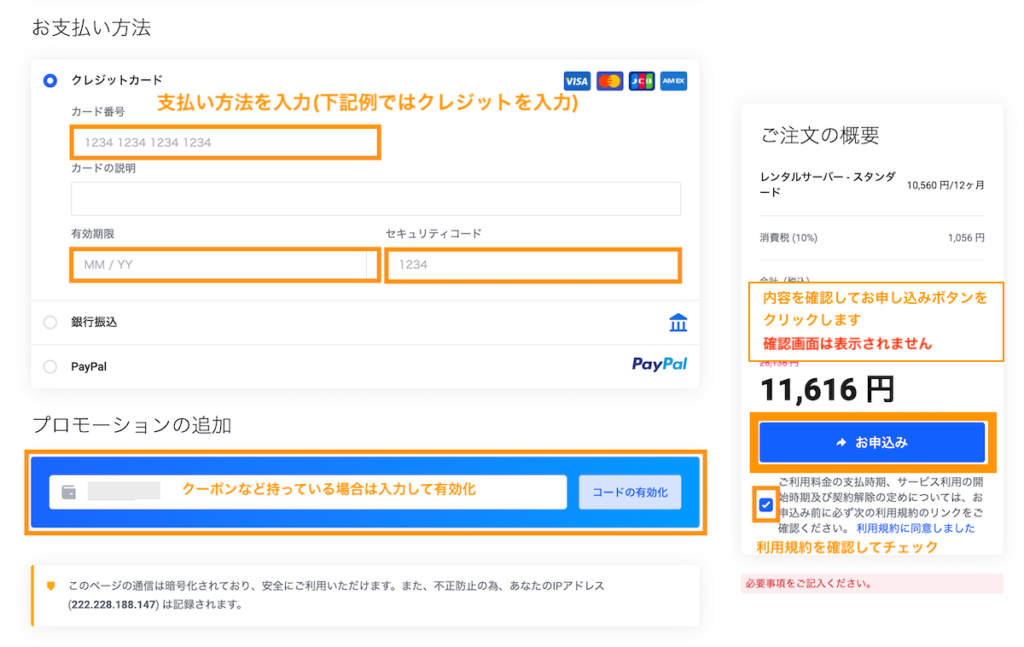Click the bank building icon next to 銀行振込
Viewport: 1024px width, 647px height.
click(678, 322)
